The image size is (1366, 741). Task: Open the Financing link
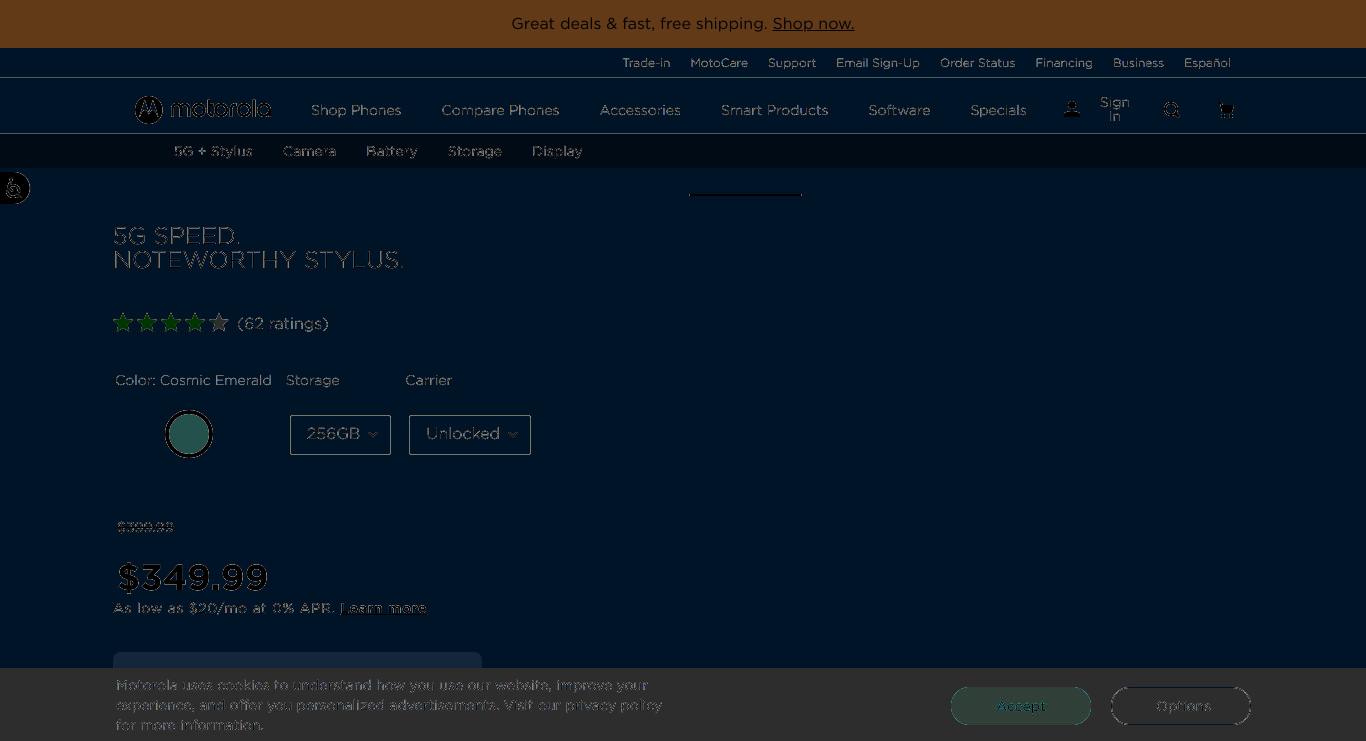coord(1064,63)
